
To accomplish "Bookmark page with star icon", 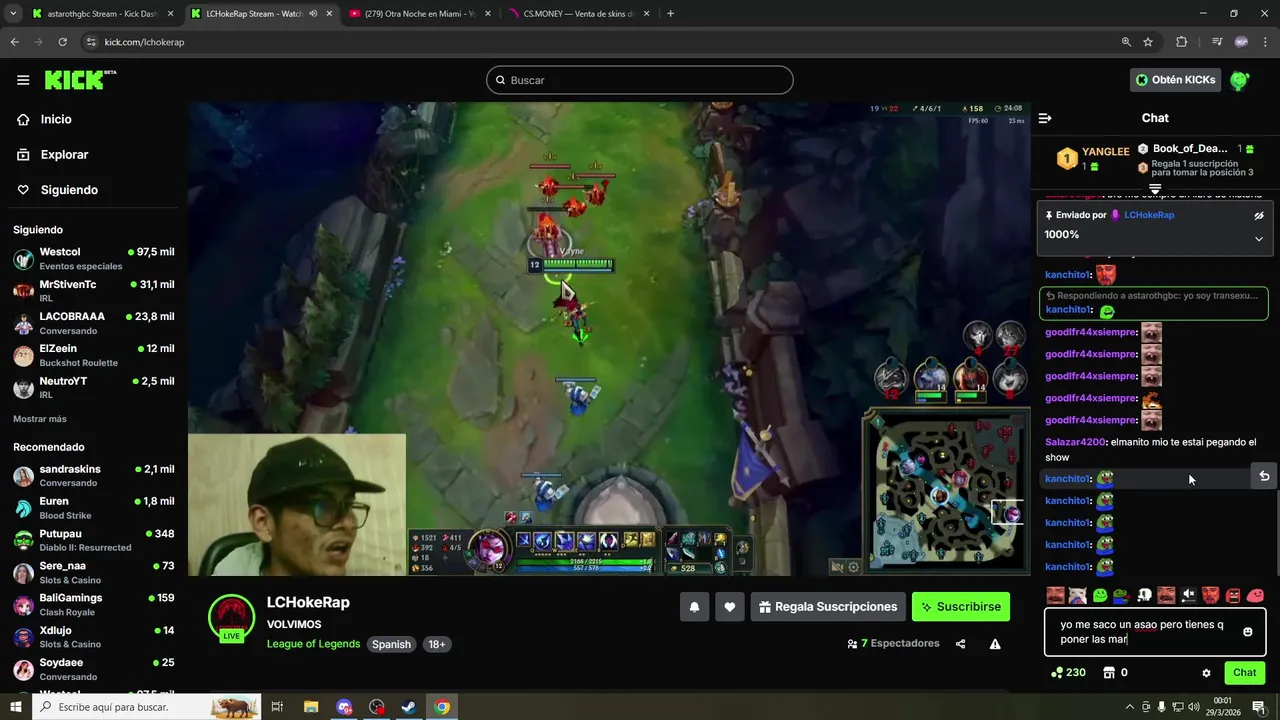I will click(1148, 42).
